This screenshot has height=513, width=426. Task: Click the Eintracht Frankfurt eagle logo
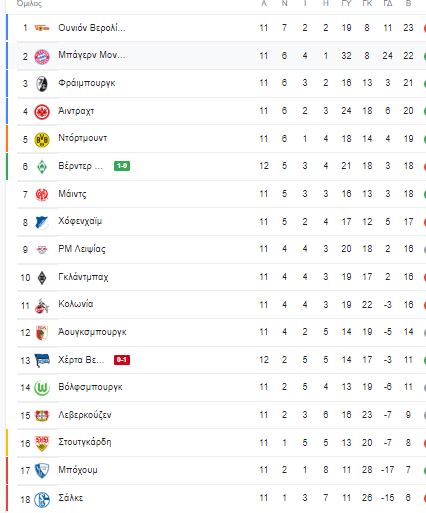tap(42, 112)
